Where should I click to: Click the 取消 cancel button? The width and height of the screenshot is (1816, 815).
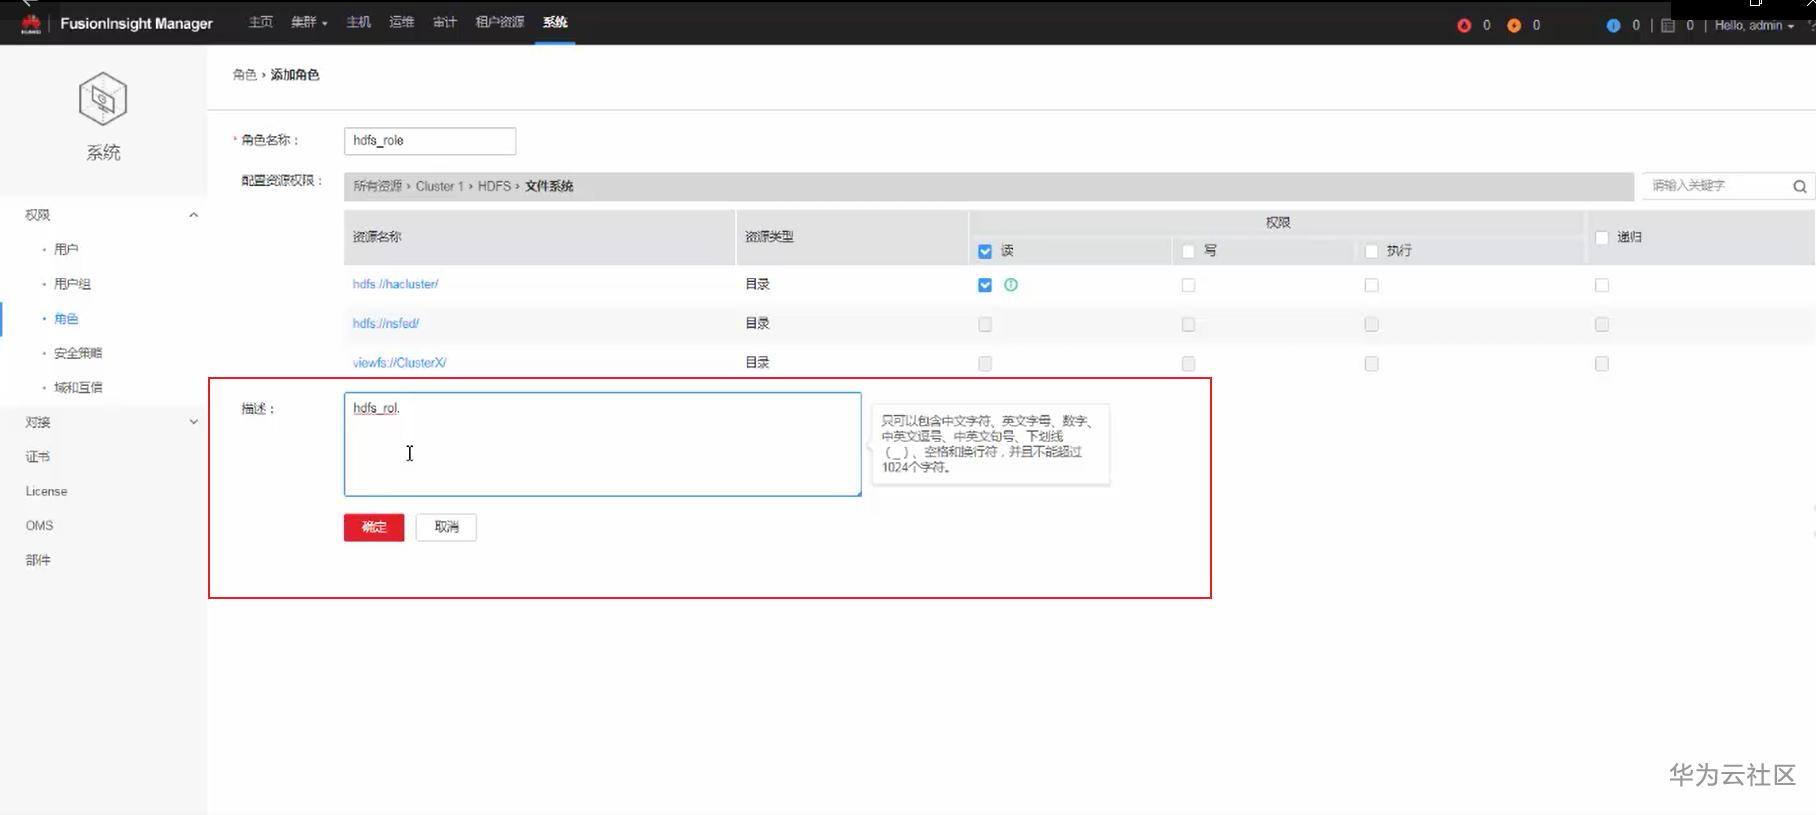pyautogui.click(x=446, y=527)
